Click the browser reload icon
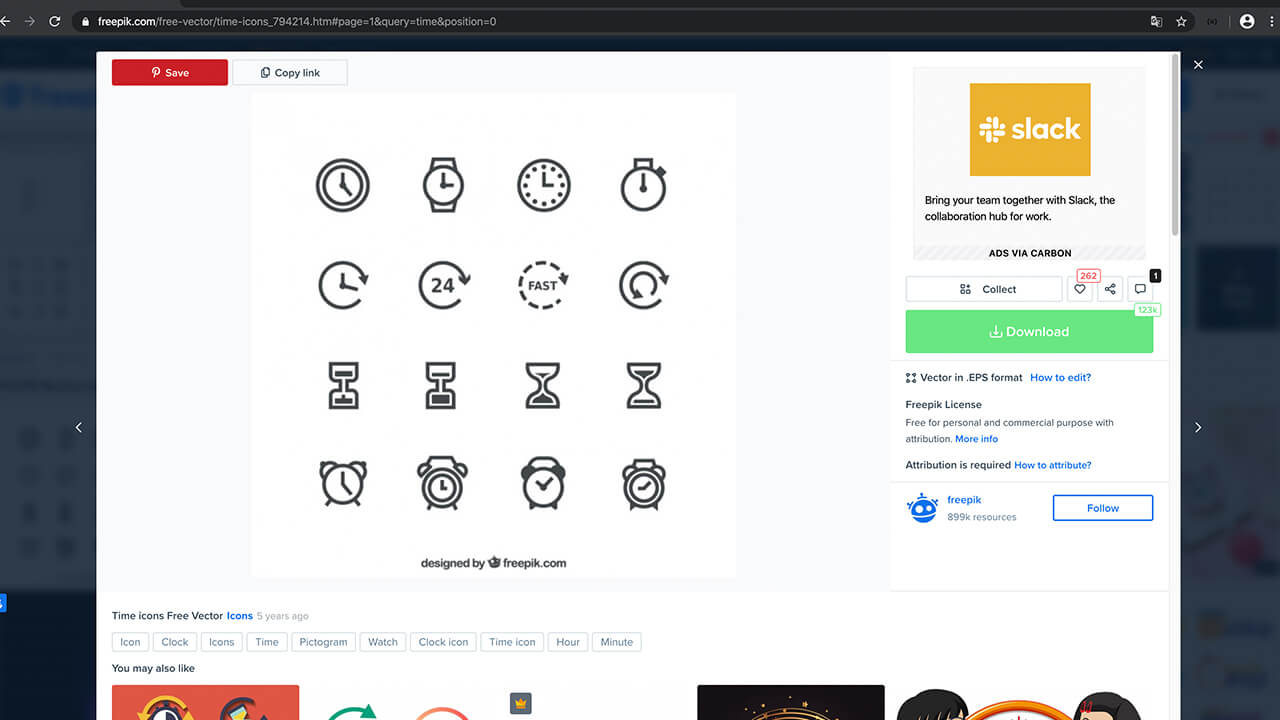 (x=54, y=21)
